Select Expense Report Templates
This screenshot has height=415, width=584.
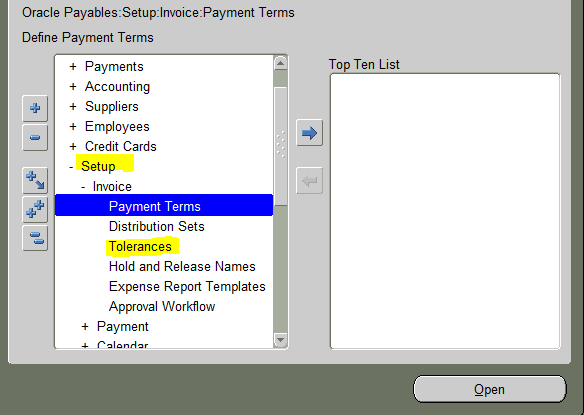click(187, 287)
